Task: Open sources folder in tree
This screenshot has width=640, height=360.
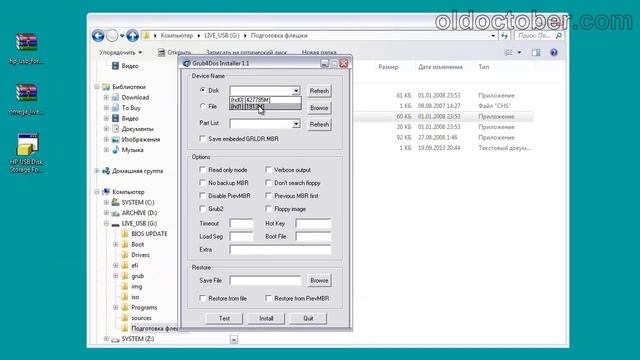Action: (x=142, y=318)
